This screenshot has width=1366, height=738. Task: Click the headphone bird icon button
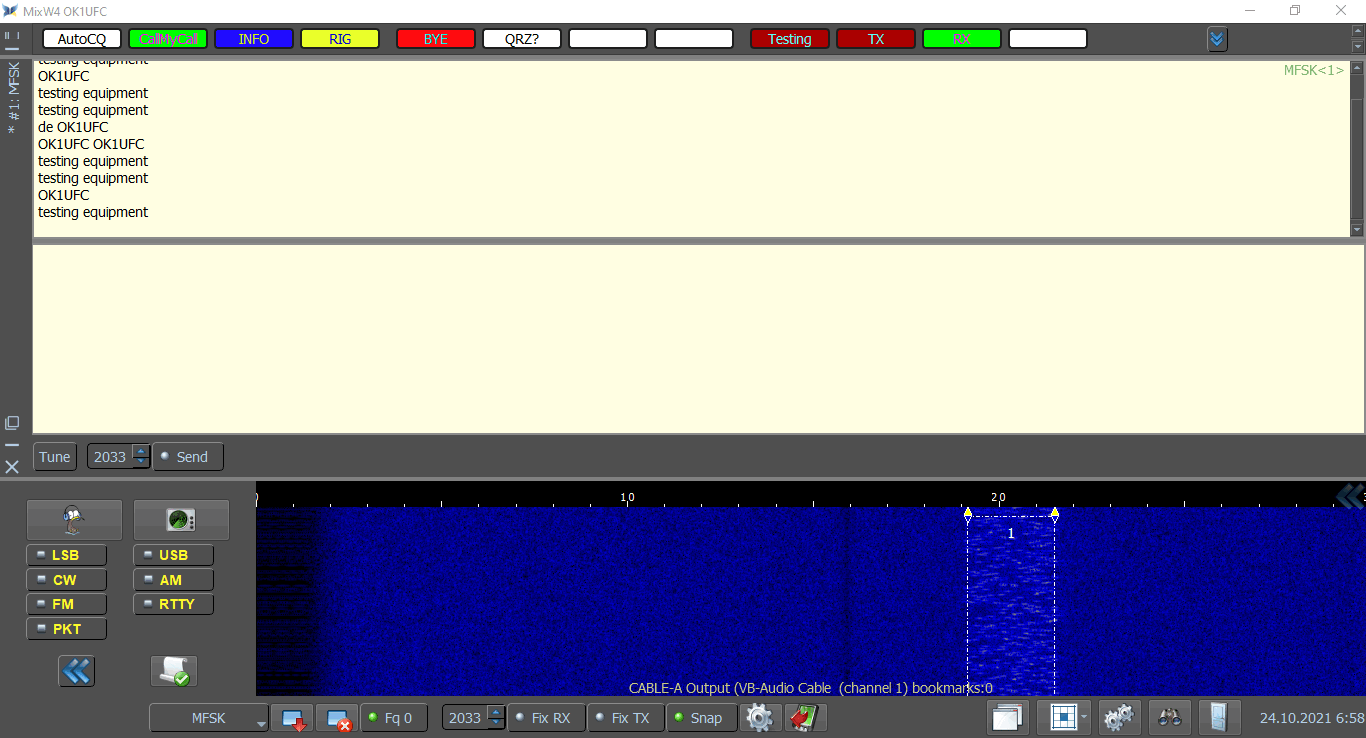tap(74, 520)
